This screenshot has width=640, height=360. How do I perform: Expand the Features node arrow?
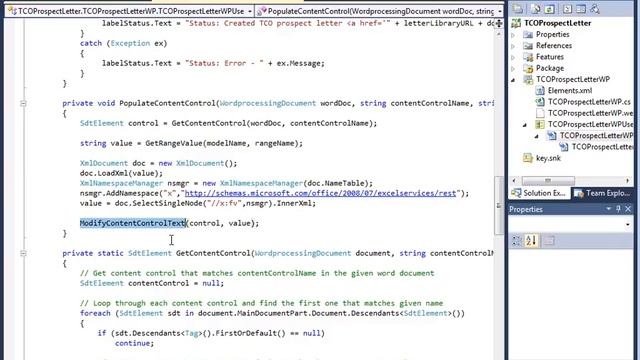coord(513,57)
